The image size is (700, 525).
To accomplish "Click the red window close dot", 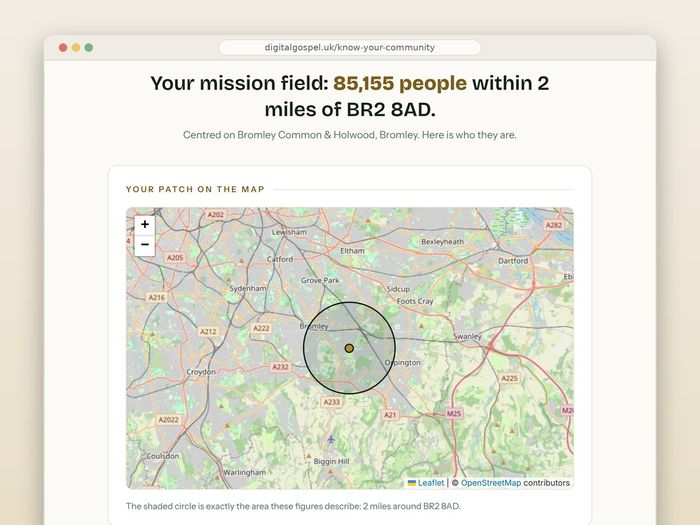I will (x=63, y=47).
